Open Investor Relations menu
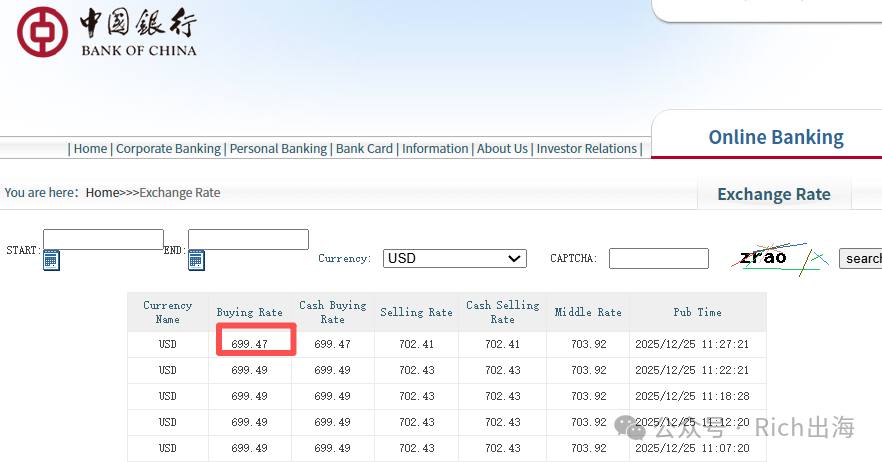Viewport: 882px width, 462px height. 586,149
